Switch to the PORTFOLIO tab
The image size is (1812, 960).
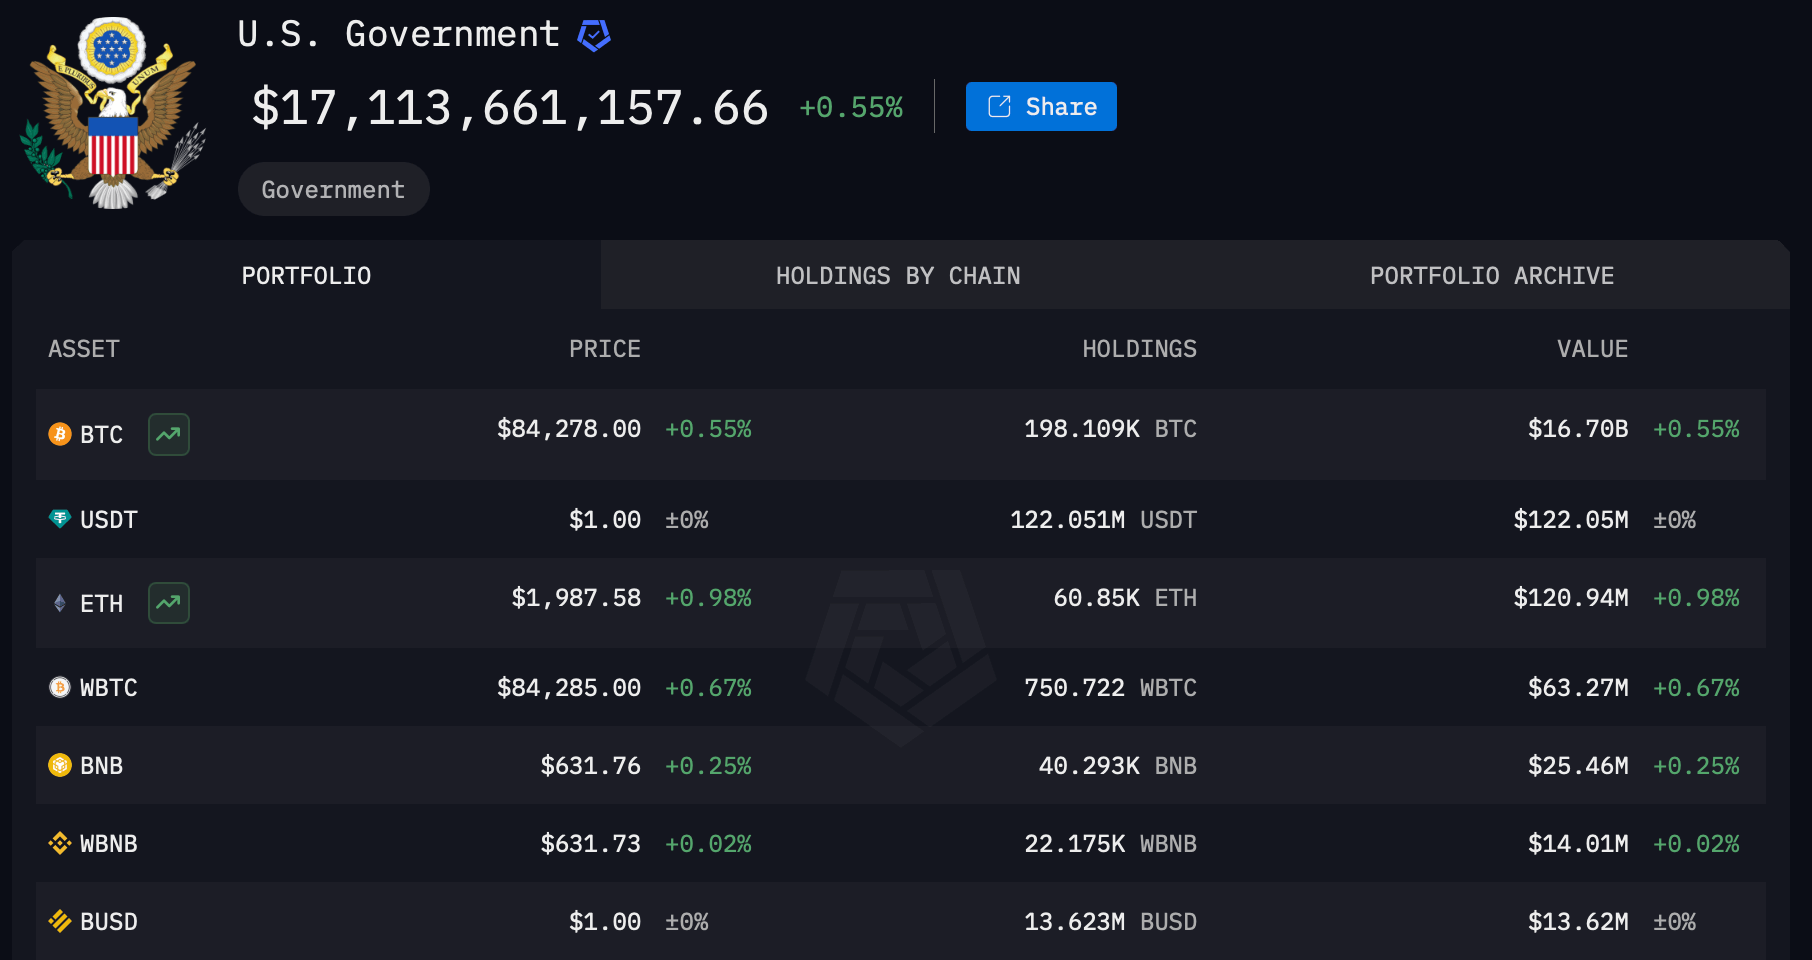[x=306, y=275]
